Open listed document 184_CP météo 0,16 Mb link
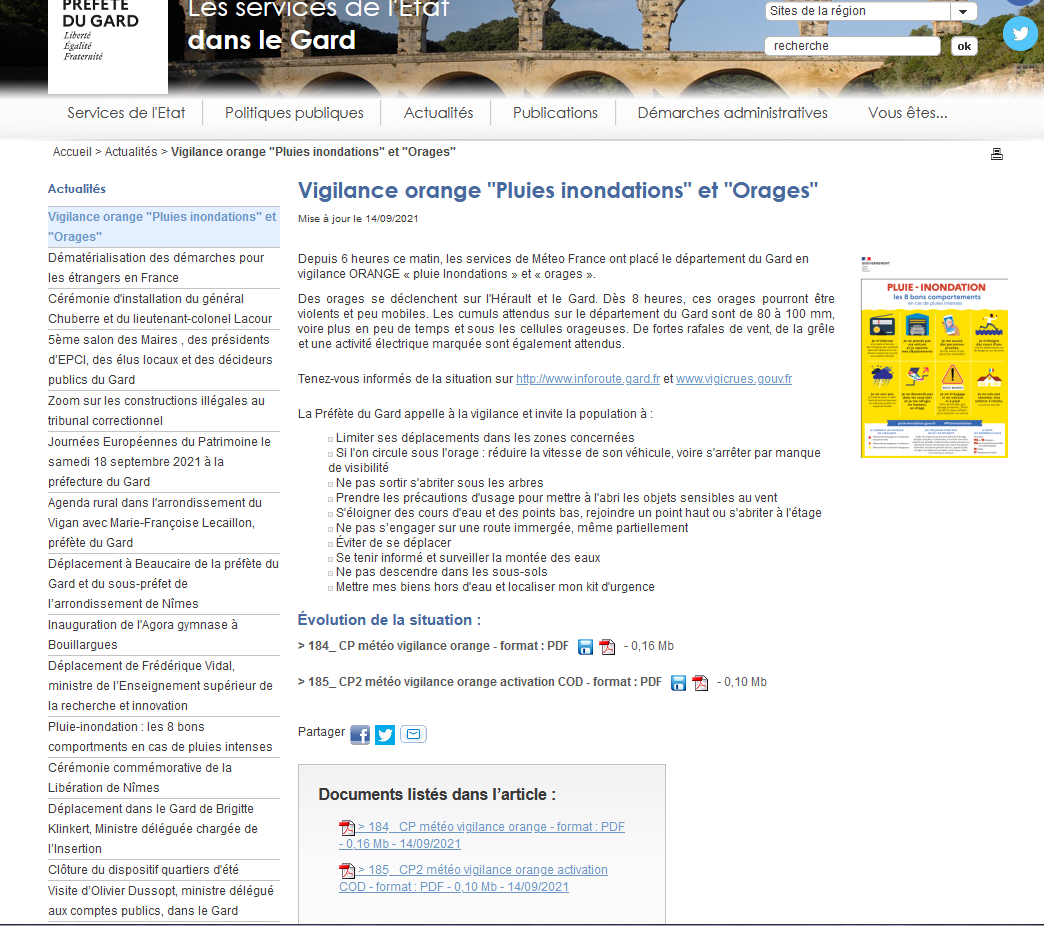The image size is (1044, 926). point(482,835)
